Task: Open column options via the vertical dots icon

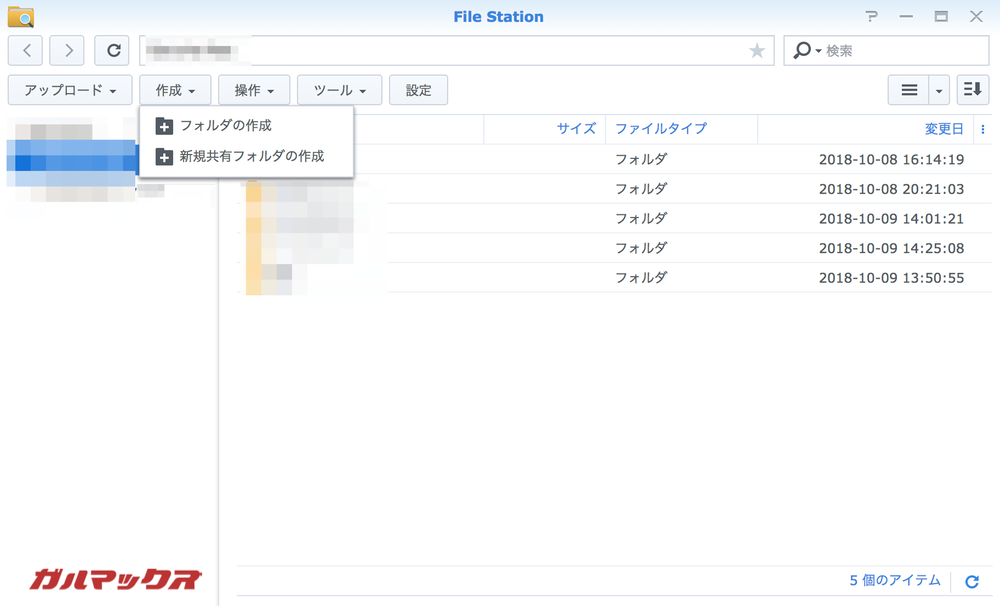Action: click(983, 128)
